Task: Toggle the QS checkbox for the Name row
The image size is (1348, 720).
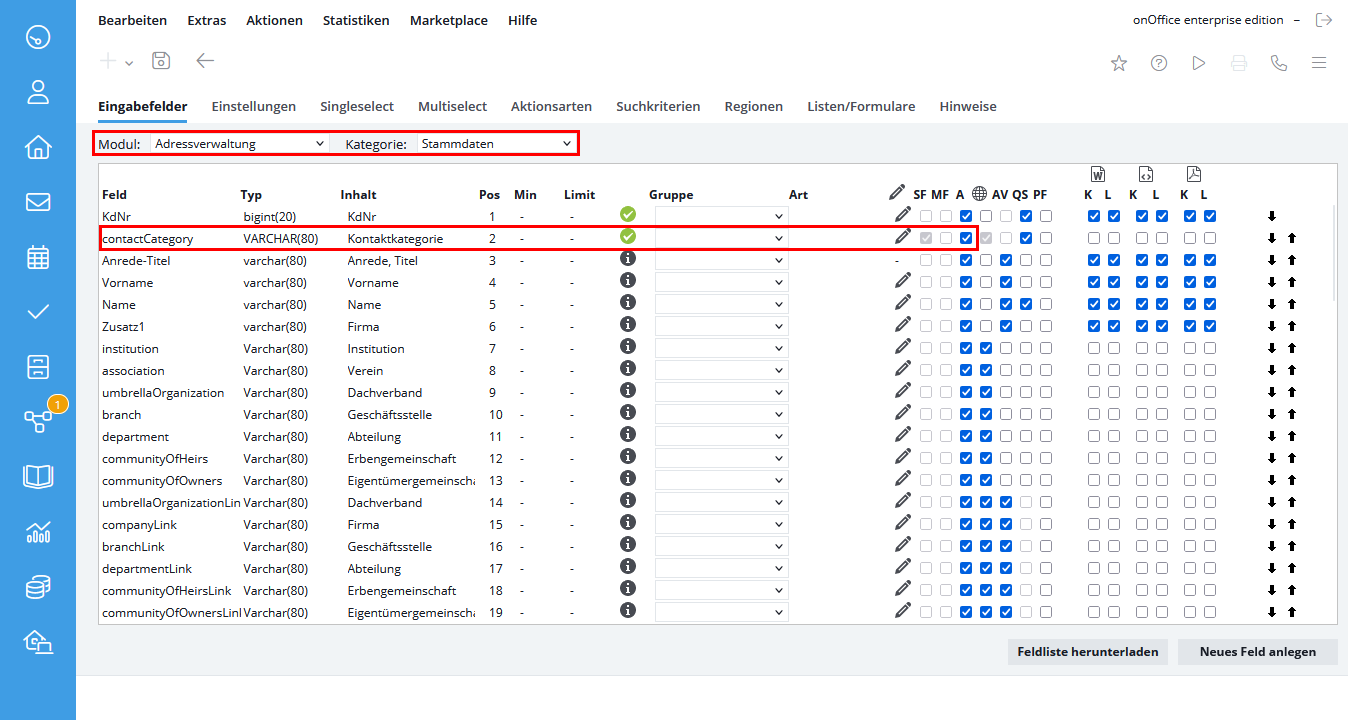Action: point(1025,304)
